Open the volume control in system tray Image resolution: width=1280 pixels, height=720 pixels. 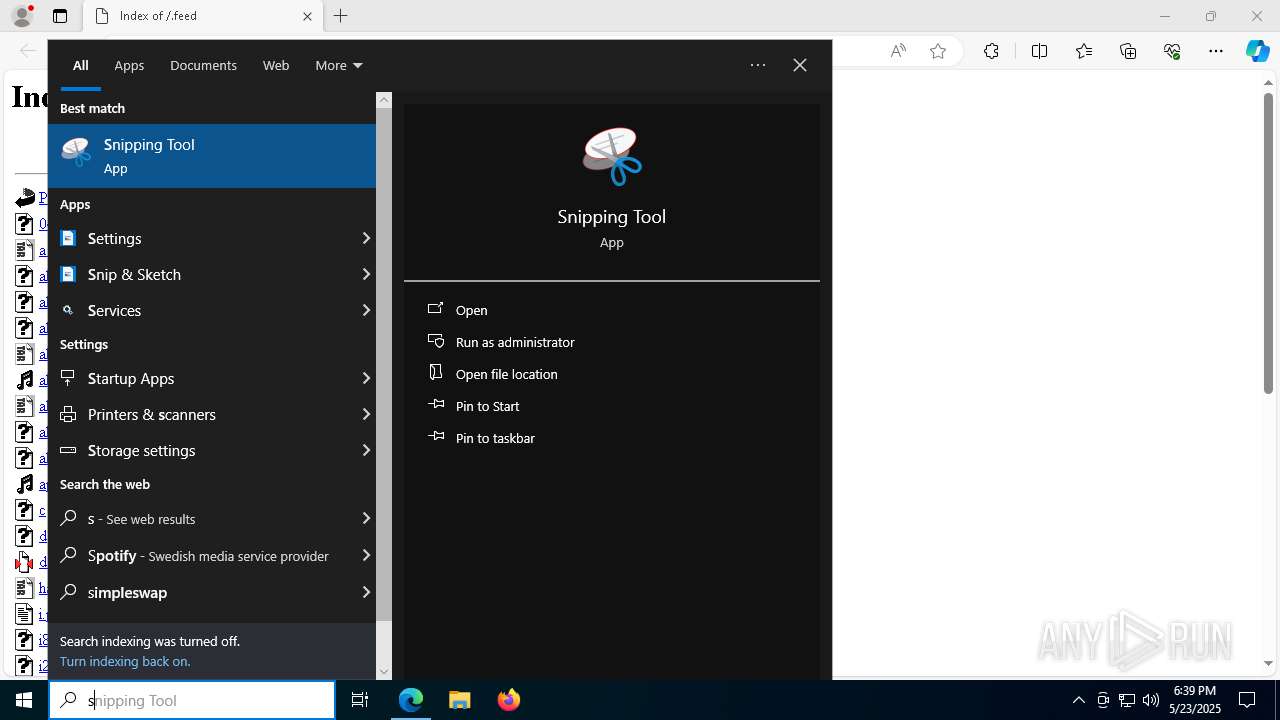(1151, 700)
